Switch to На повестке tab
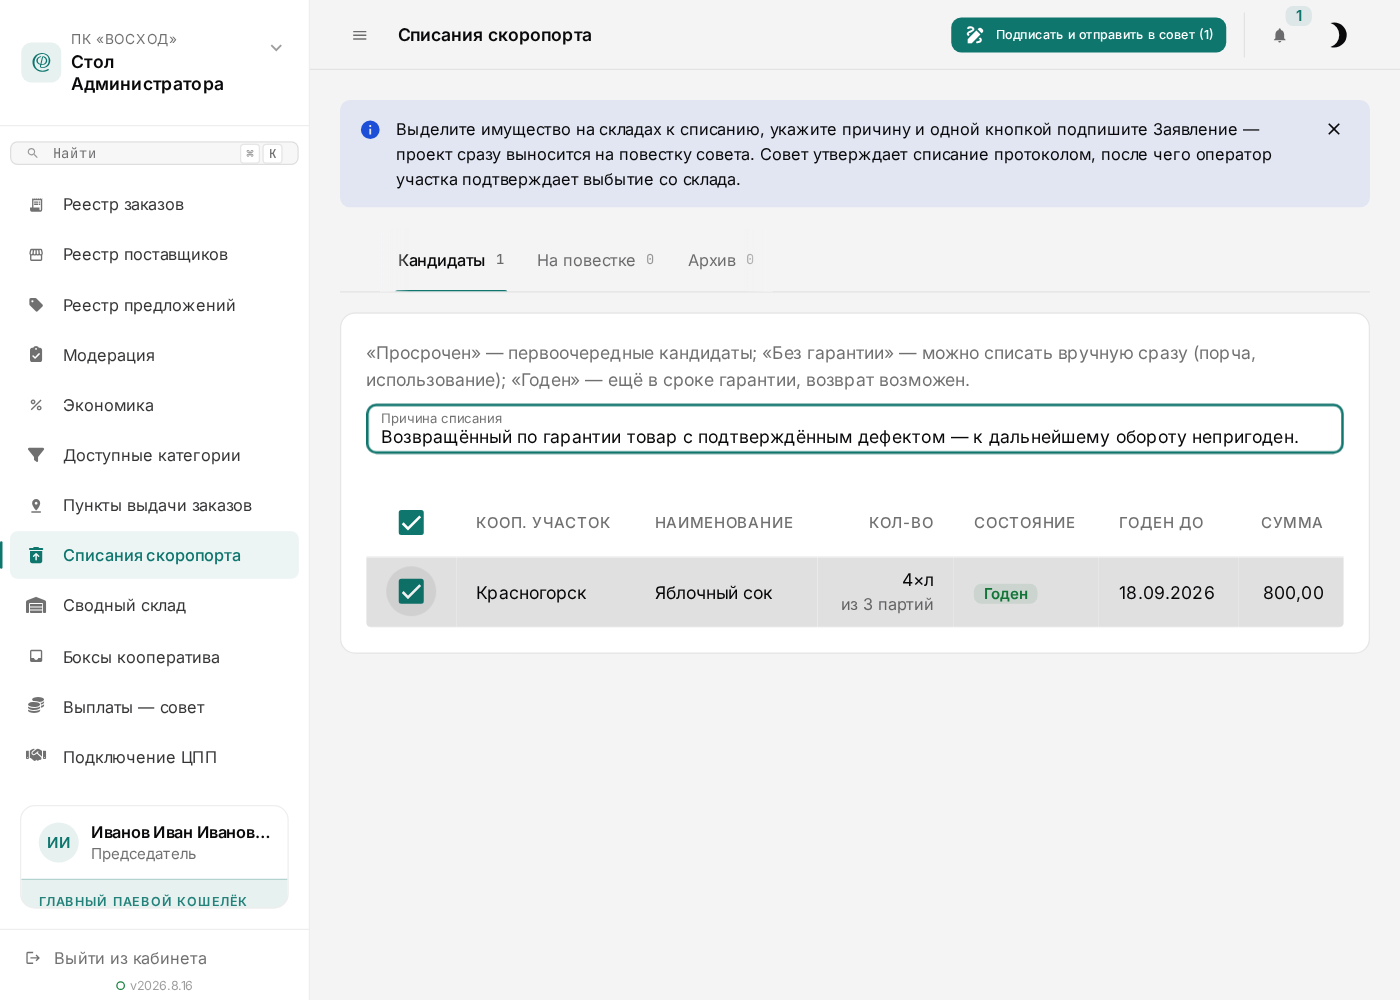This screenshot has width=1400, height=1000. pos(596,260)
